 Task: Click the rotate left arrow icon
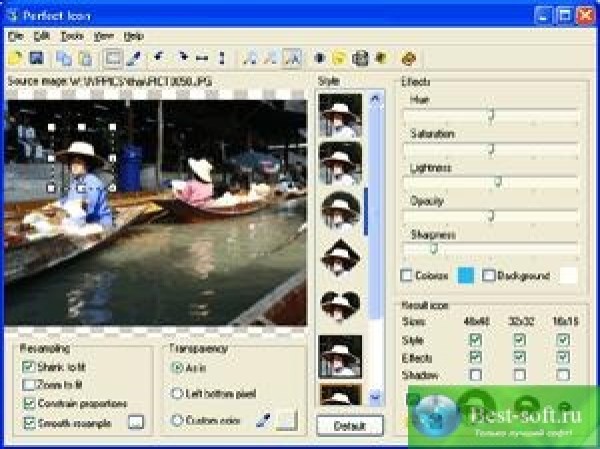[158, 57]
